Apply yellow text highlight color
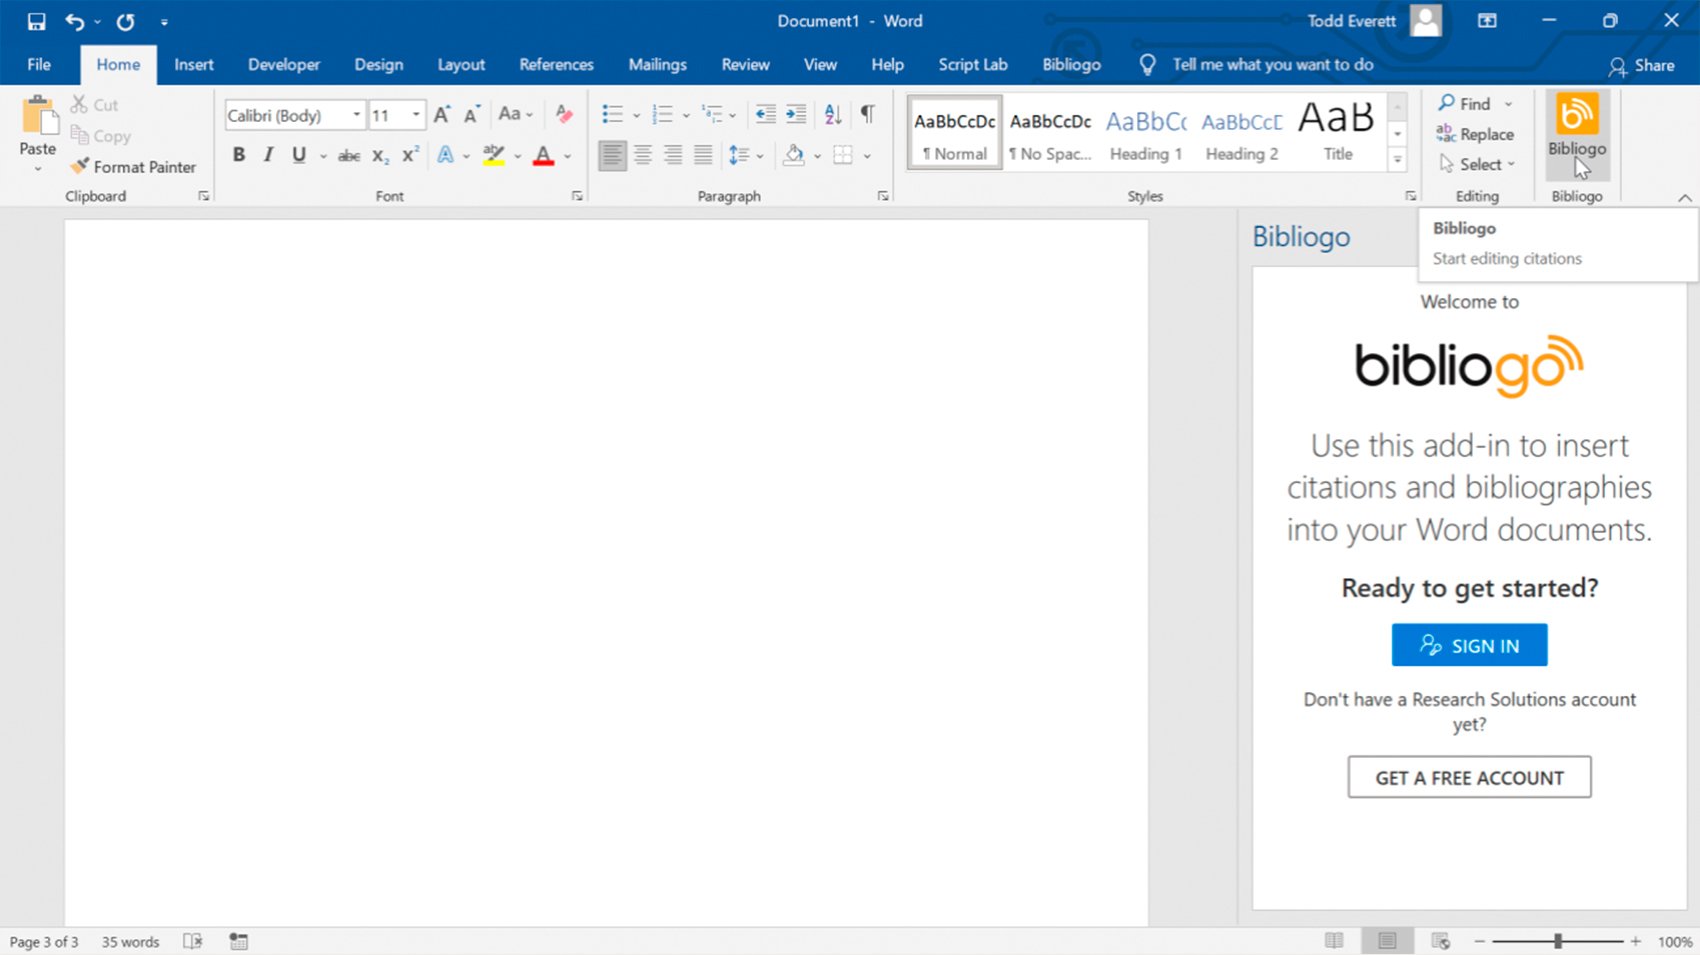Viewport: 1700px width, 955px height. pos(493,155)
